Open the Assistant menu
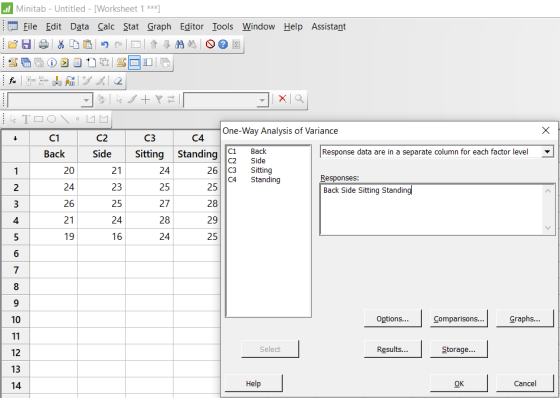The height and width of the screenshot is (398, 560). [x=329, y=26]
